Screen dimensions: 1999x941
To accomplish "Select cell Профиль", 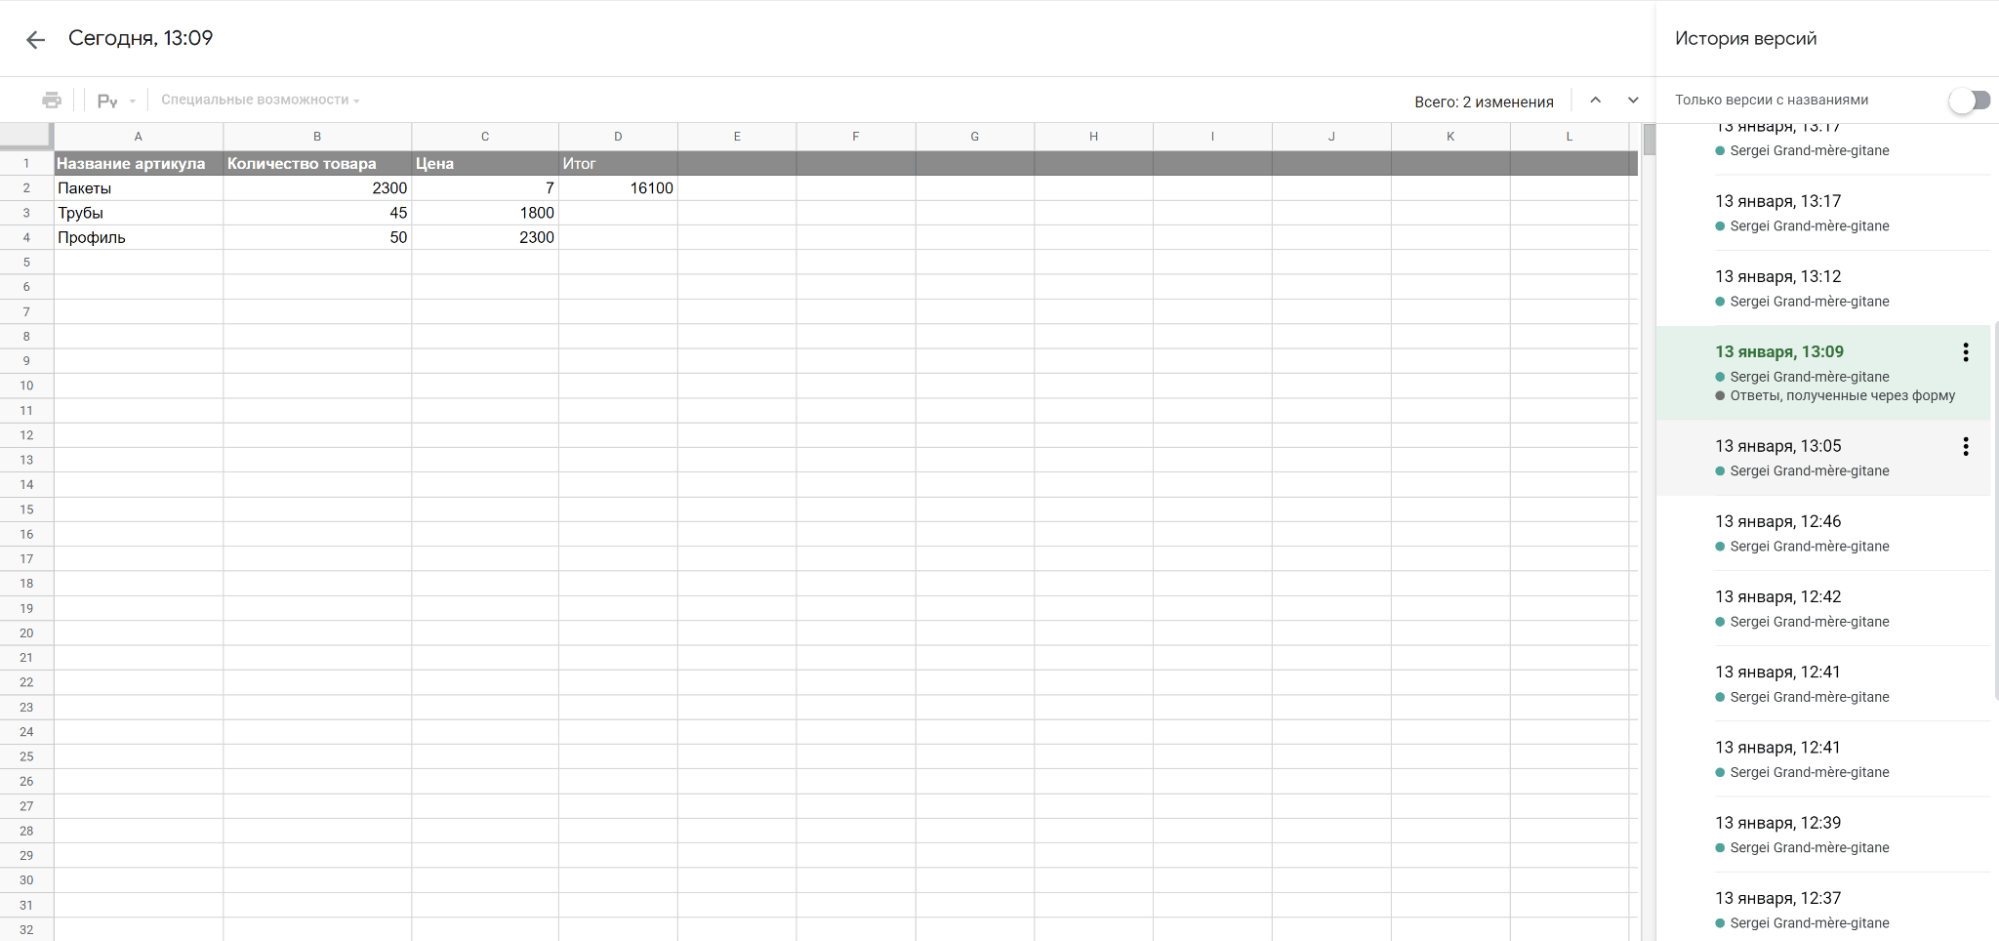I will tap(139, 237).
